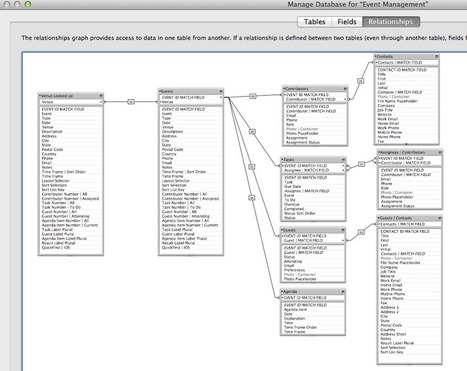Image resolution: width=467 pixels, height=371 pixels.
Task: Click QuickFind | iOS field in Events table
Action: point(176,247)
